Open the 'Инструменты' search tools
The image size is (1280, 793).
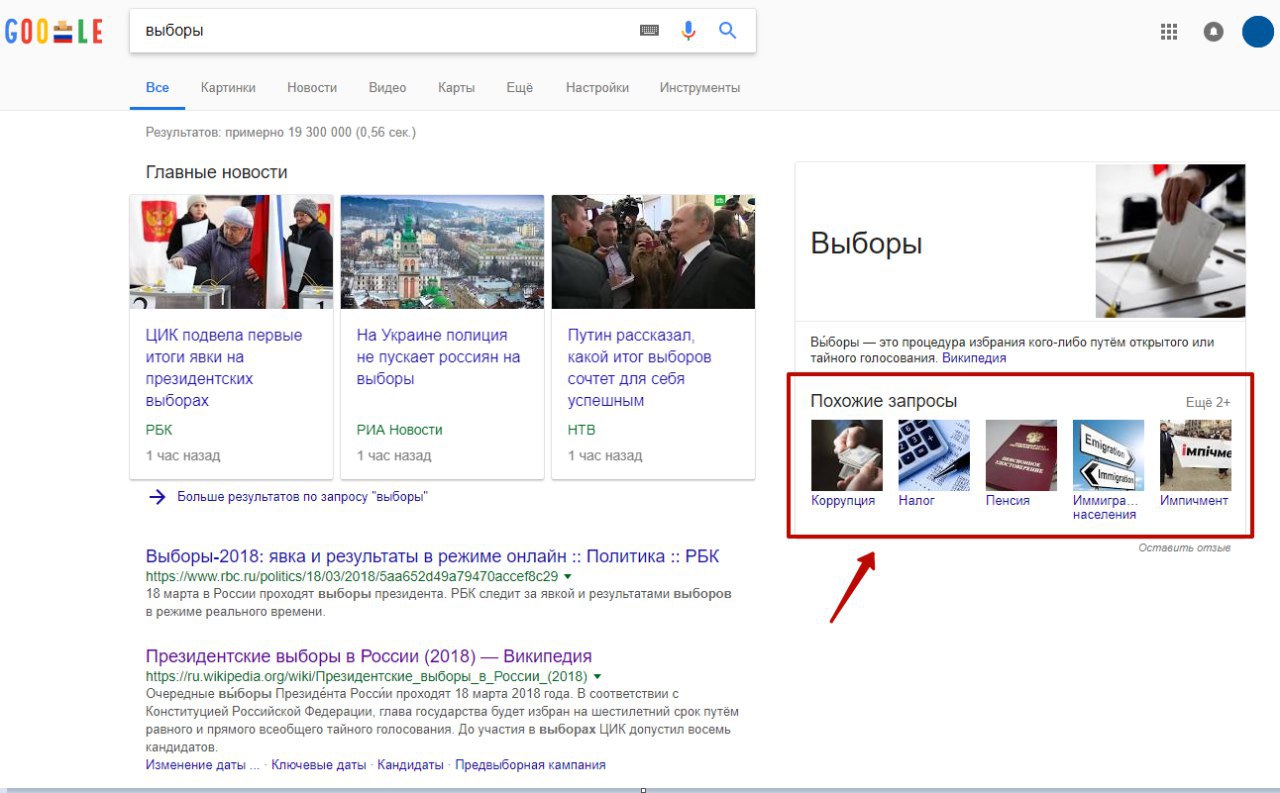click(700, 88)
